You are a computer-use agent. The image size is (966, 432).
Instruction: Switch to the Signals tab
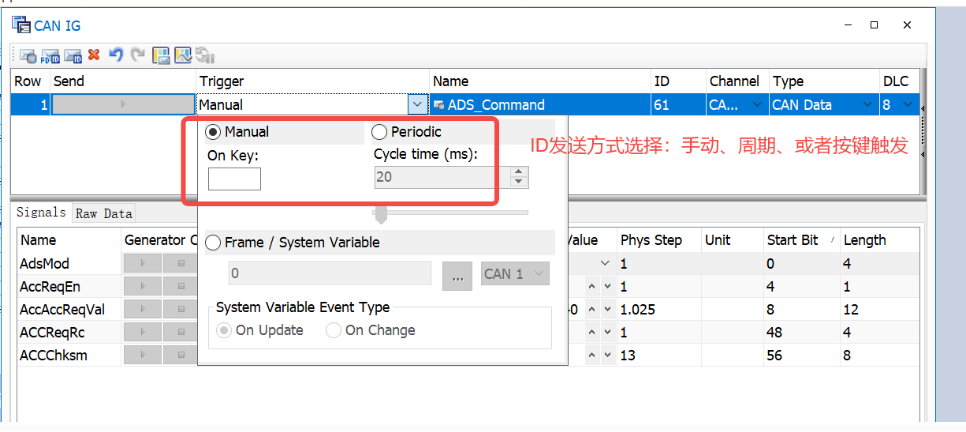(x=41, y=212)
